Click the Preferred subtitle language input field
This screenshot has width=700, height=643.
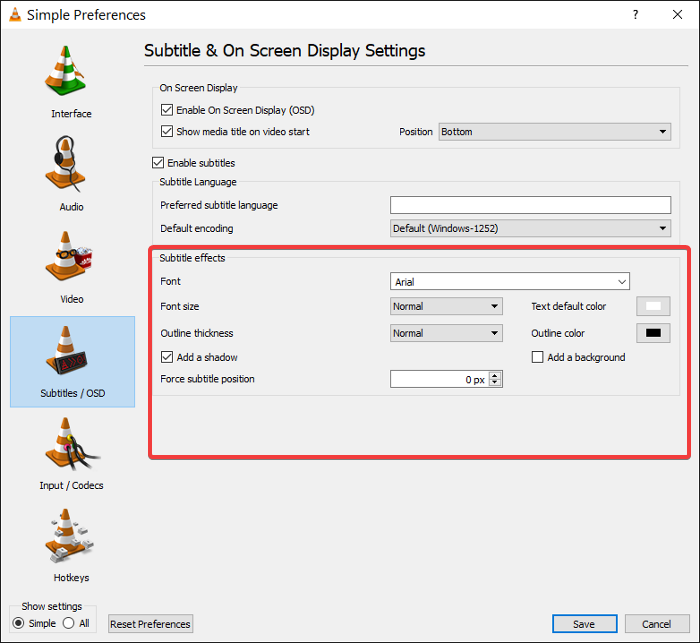click(x=530, y=205)
